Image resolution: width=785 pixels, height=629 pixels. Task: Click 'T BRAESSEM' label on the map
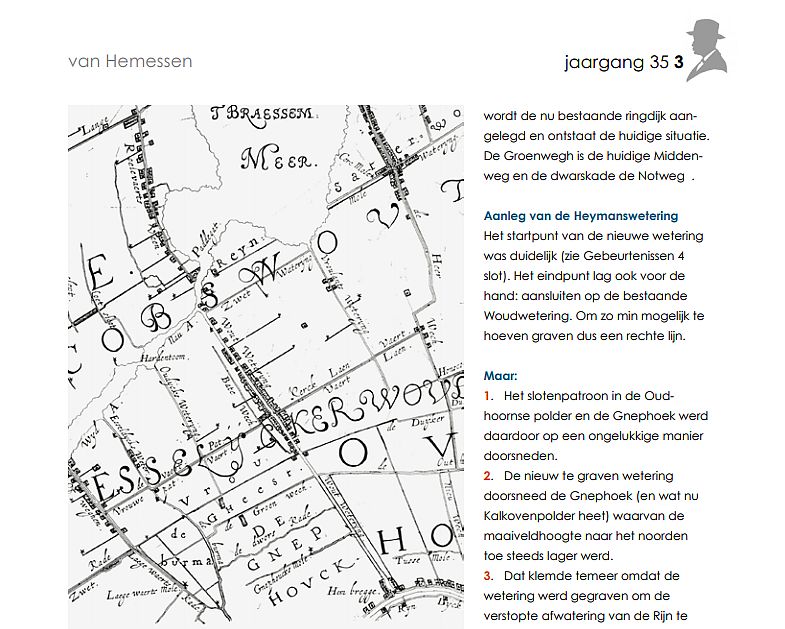click(262, 114)
